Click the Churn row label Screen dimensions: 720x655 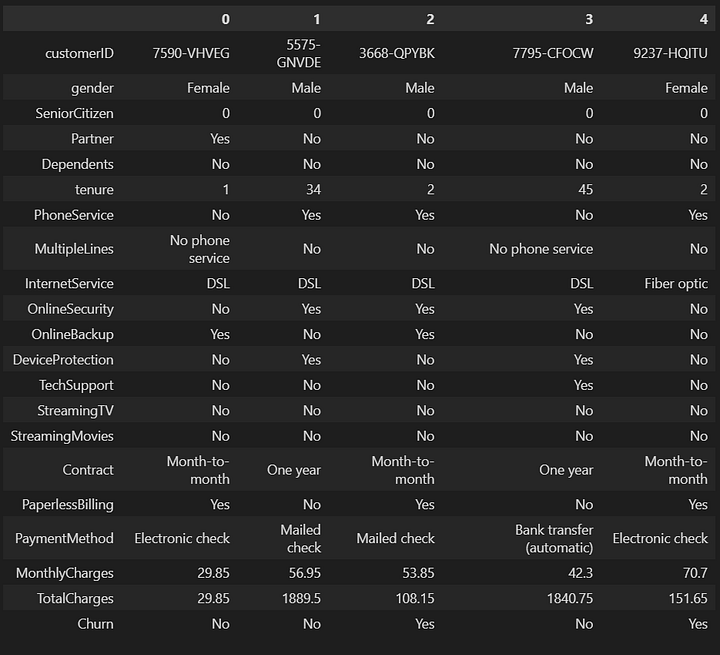click(95, 624)
